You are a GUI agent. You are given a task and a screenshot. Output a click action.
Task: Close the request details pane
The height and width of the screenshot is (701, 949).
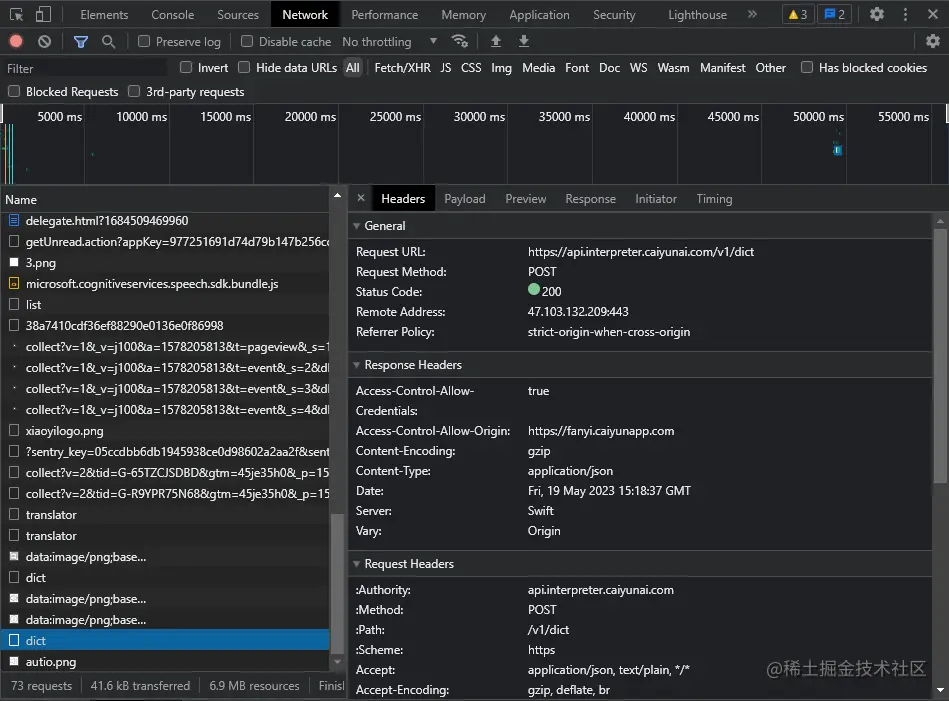point(361,198)
